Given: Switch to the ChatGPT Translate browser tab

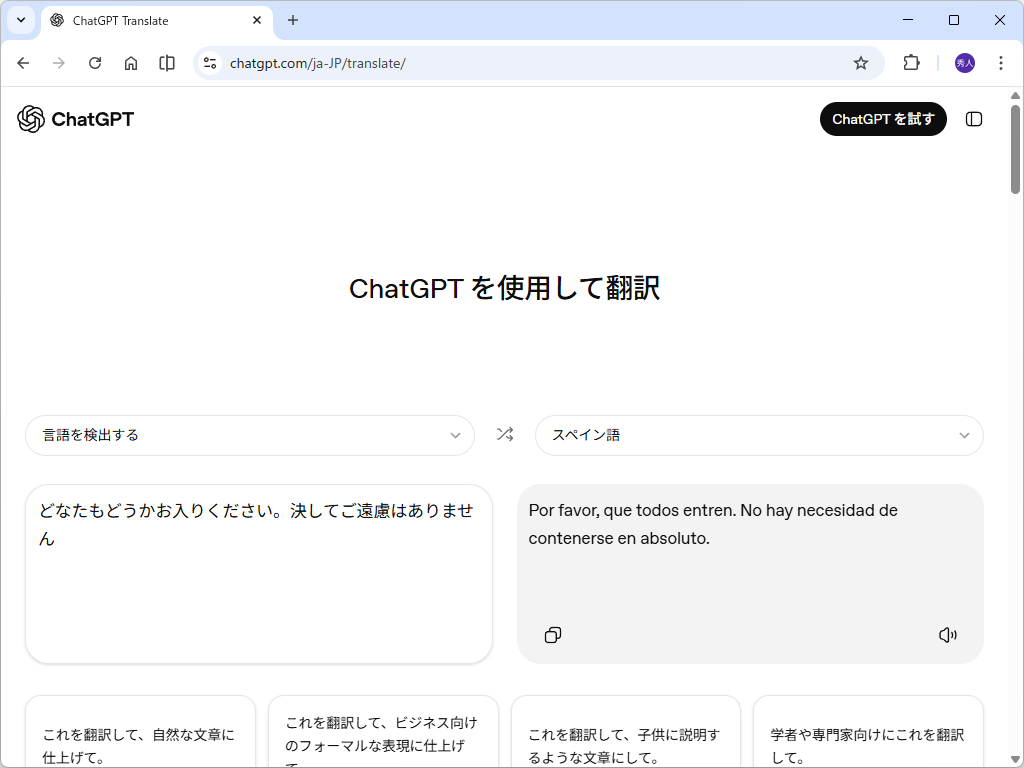Looking at the screenshot, I should tap(140, 20).
